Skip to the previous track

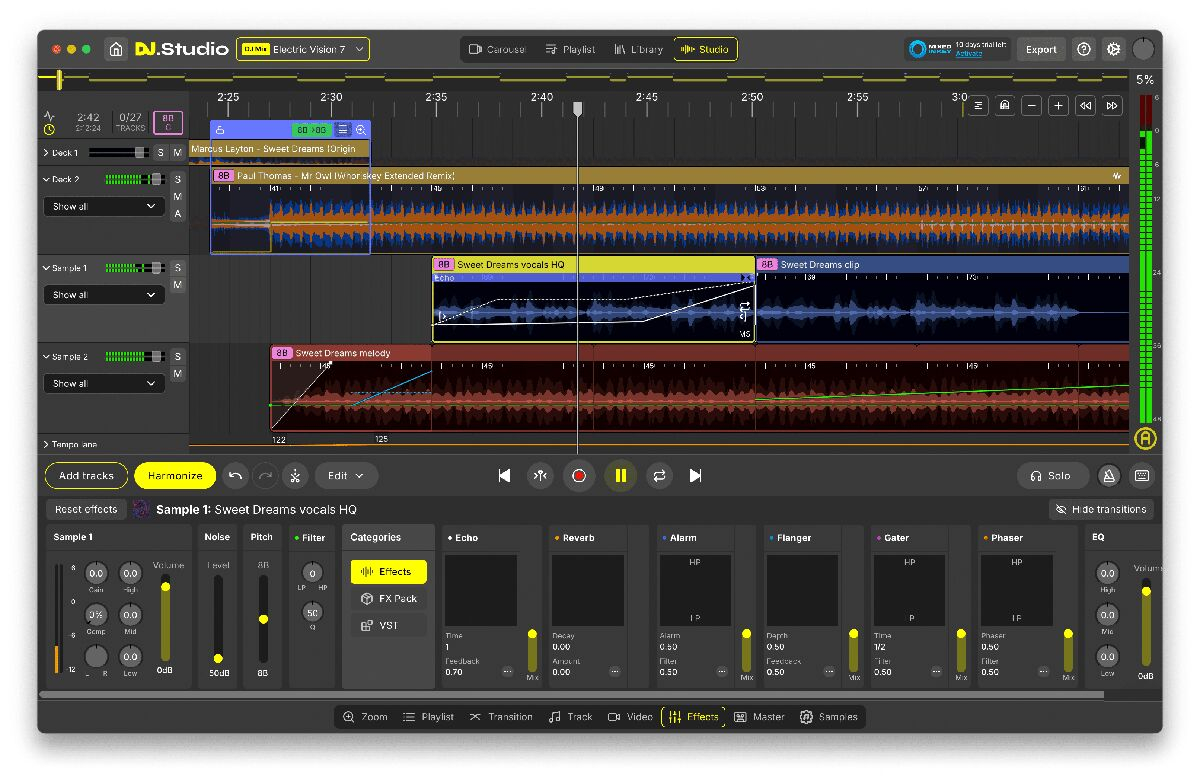pyautogui.click(x=504, y=476)
